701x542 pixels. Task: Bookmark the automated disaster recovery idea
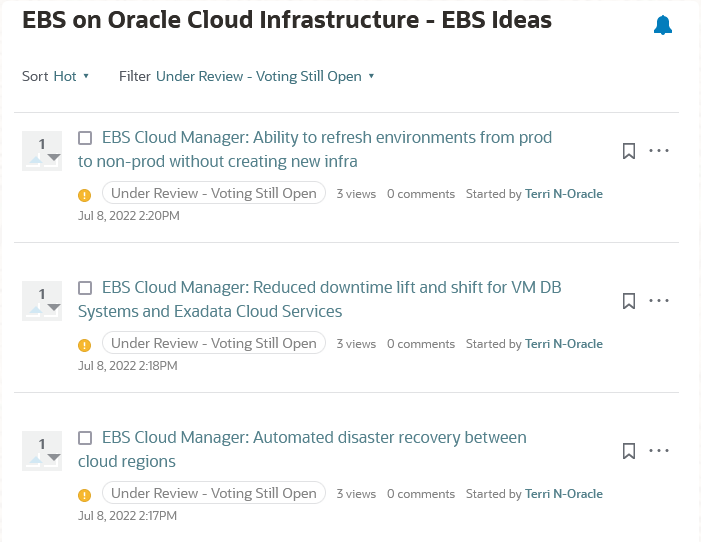629,451
